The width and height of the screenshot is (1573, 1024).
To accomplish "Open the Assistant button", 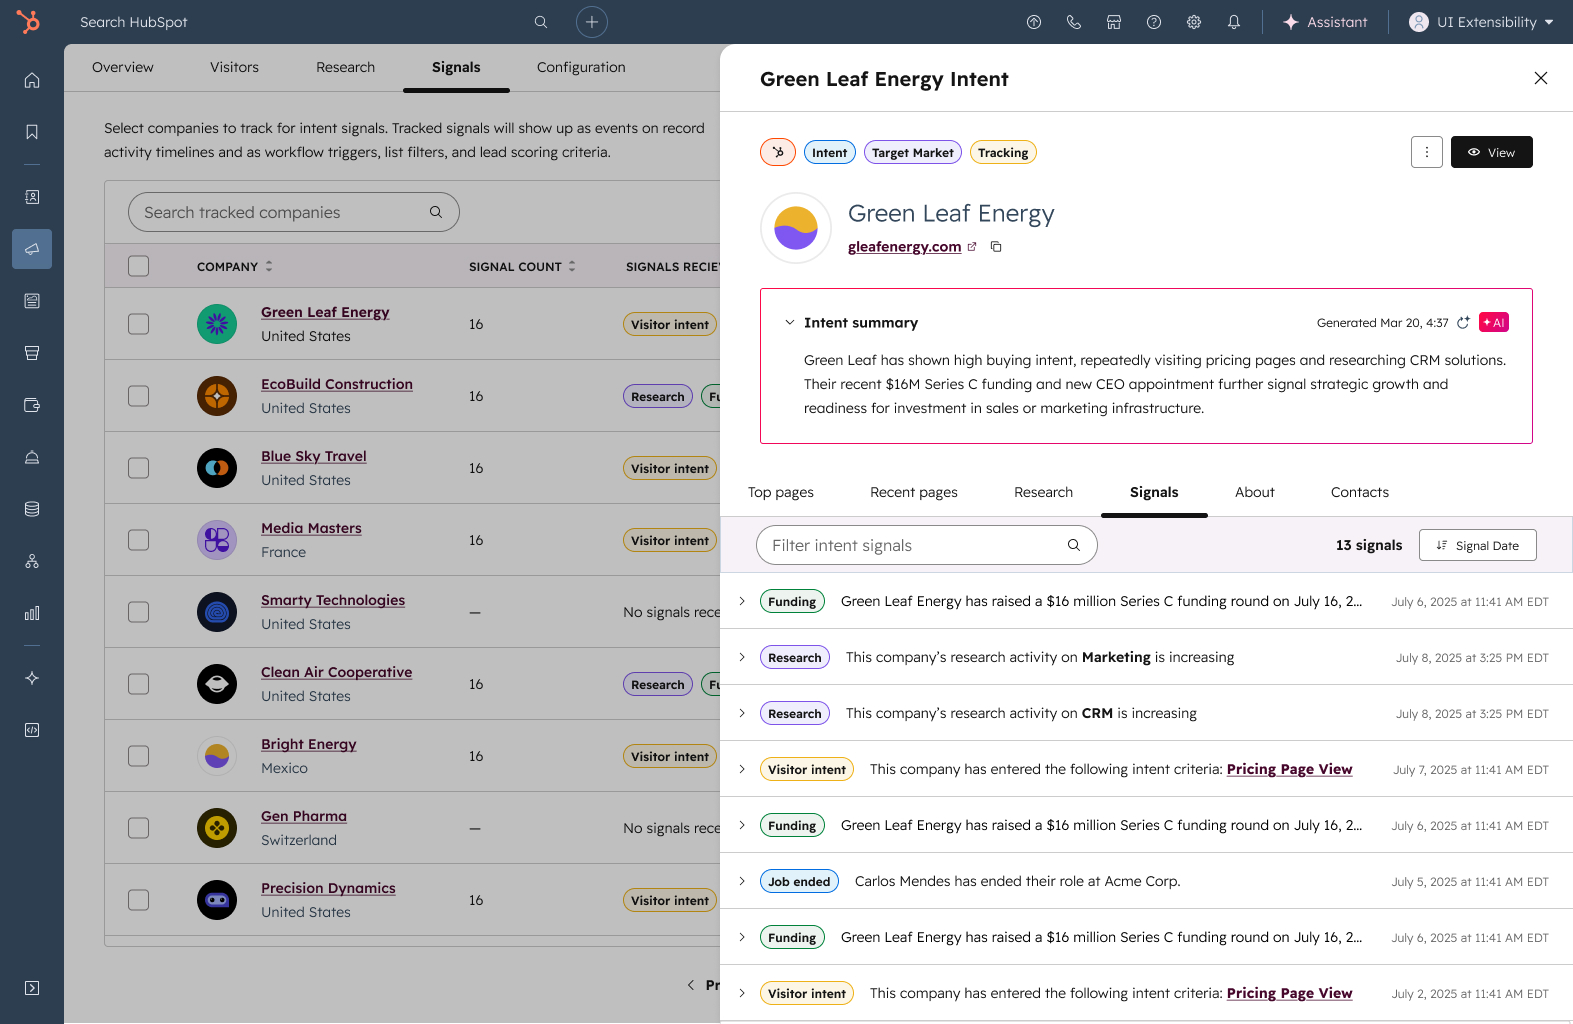I will (x=1325, y=22).
